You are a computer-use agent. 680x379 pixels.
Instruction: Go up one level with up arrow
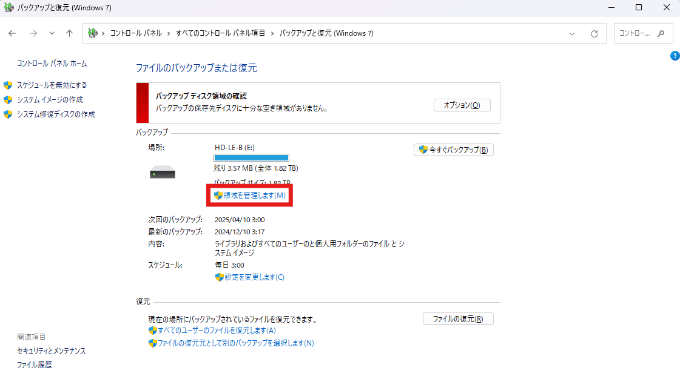coord(69,33)
